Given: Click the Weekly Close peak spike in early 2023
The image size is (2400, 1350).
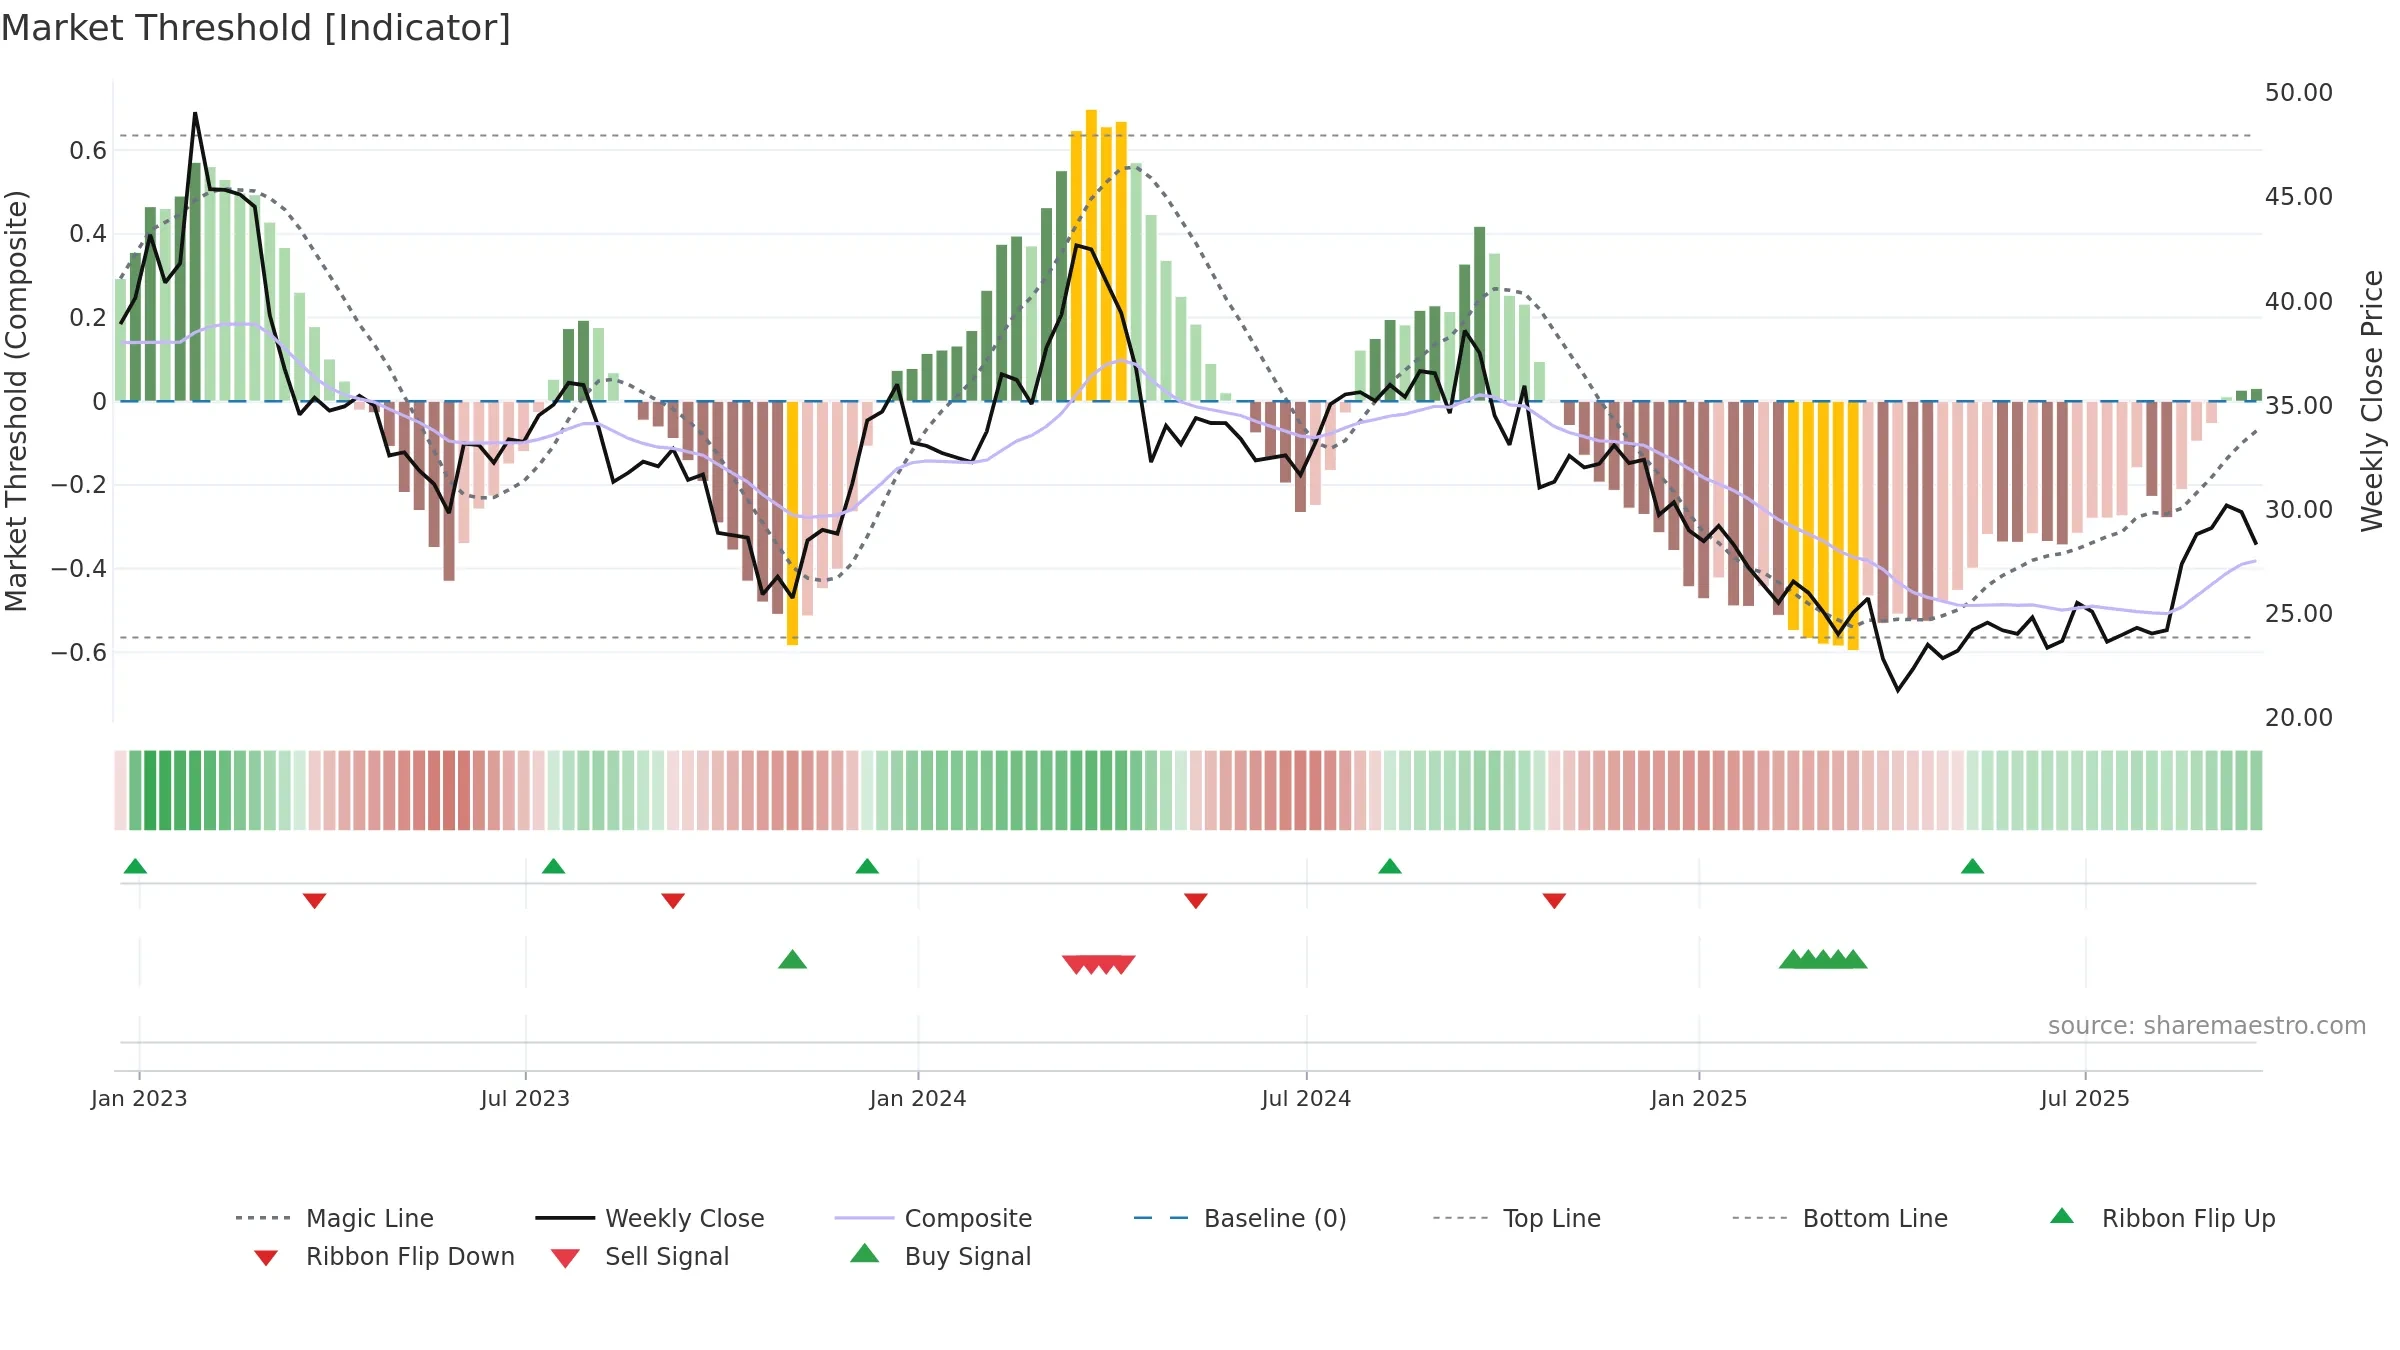Looking at the screenshot, I should tap(195, 114).
